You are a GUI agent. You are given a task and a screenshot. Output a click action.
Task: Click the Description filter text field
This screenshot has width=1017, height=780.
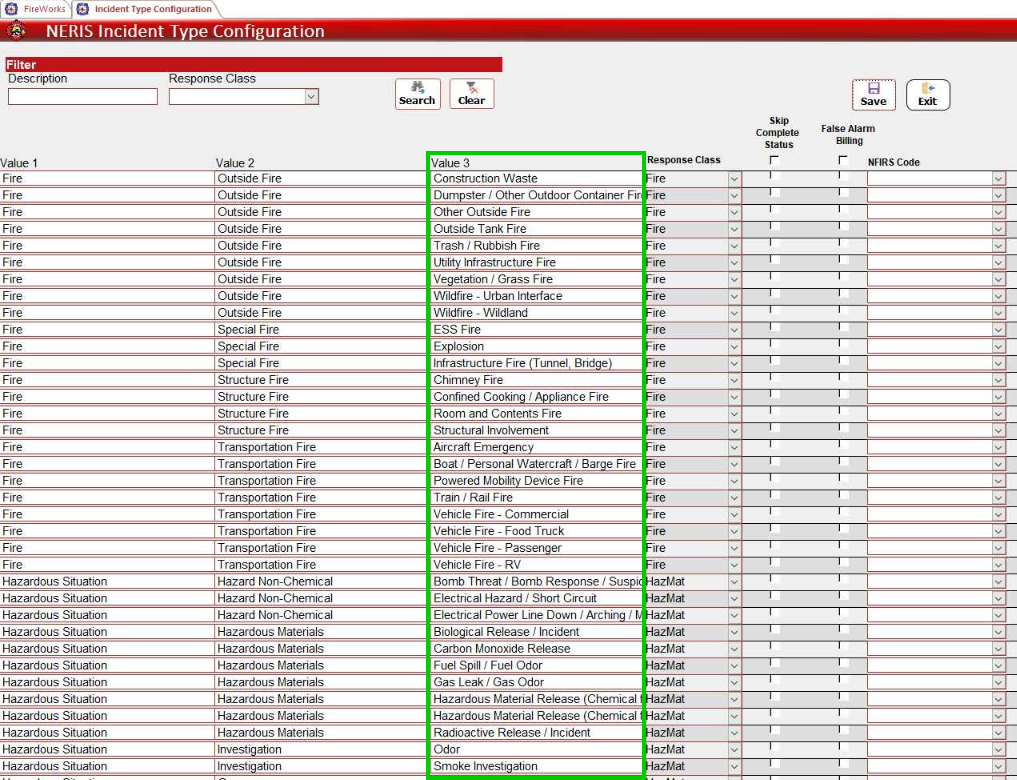(x=83, y=97)
